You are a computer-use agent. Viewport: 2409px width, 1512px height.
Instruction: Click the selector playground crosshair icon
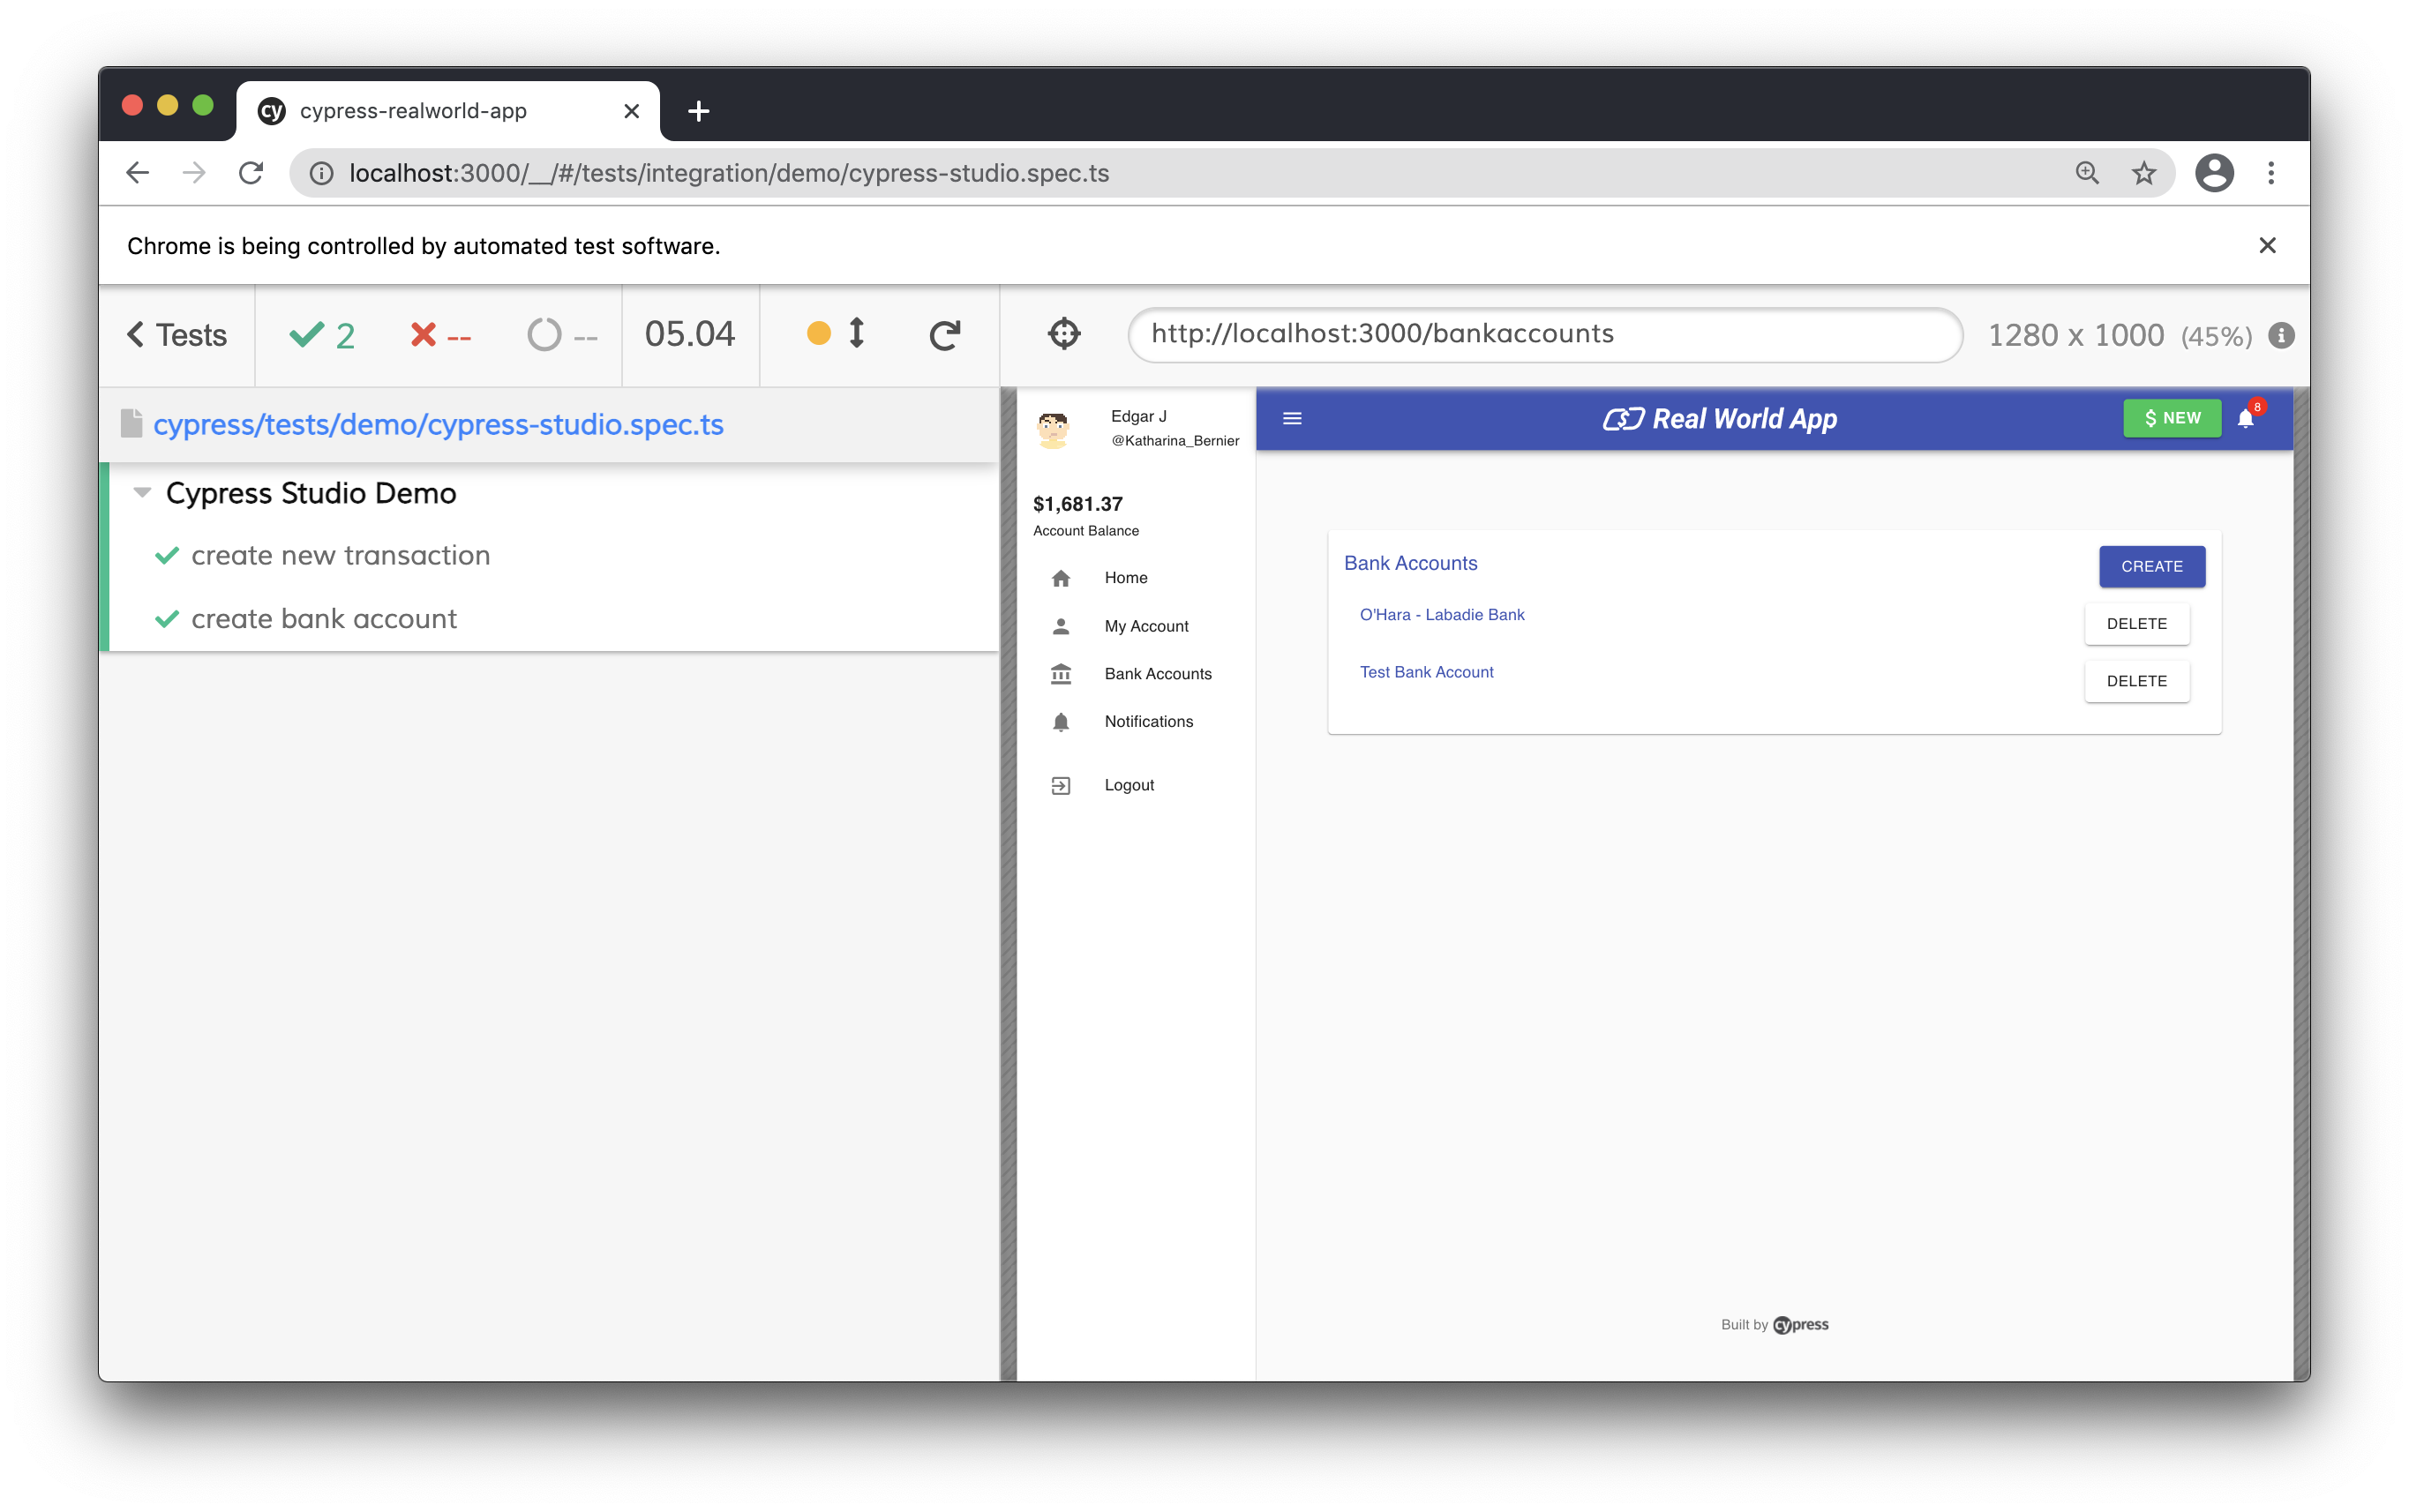tap(1063, 334)
